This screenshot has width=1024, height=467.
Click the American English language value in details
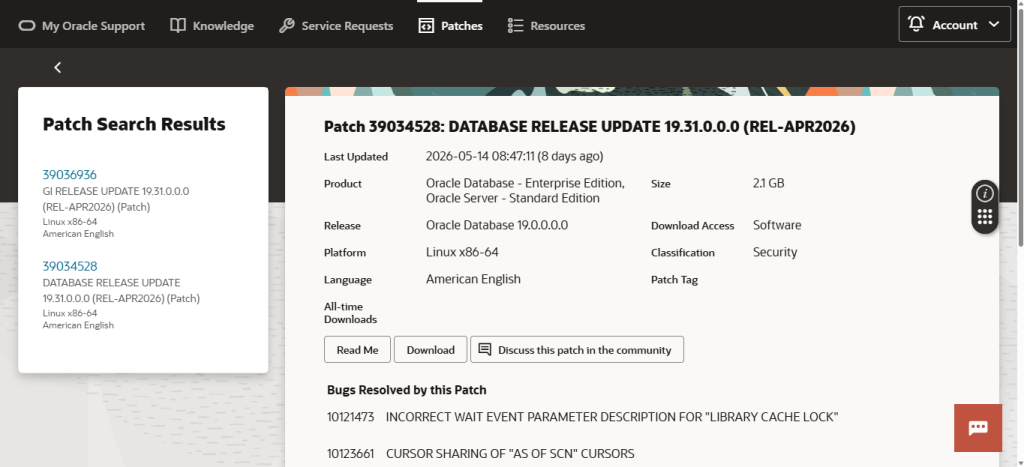coord(473,279)
